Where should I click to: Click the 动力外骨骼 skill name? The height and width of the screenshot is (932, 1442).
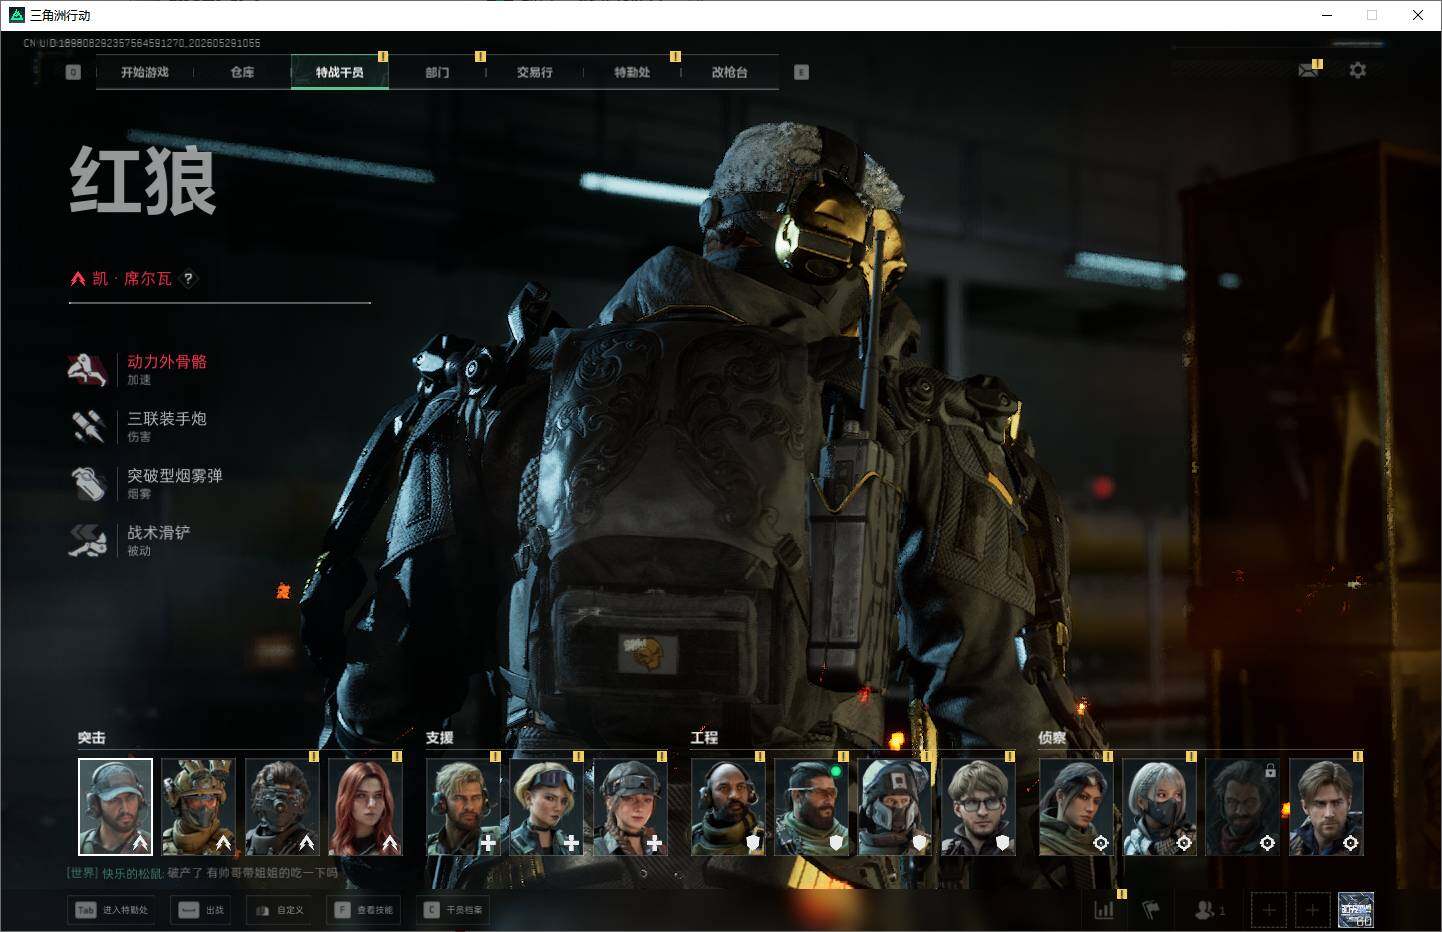coord(167,362)
